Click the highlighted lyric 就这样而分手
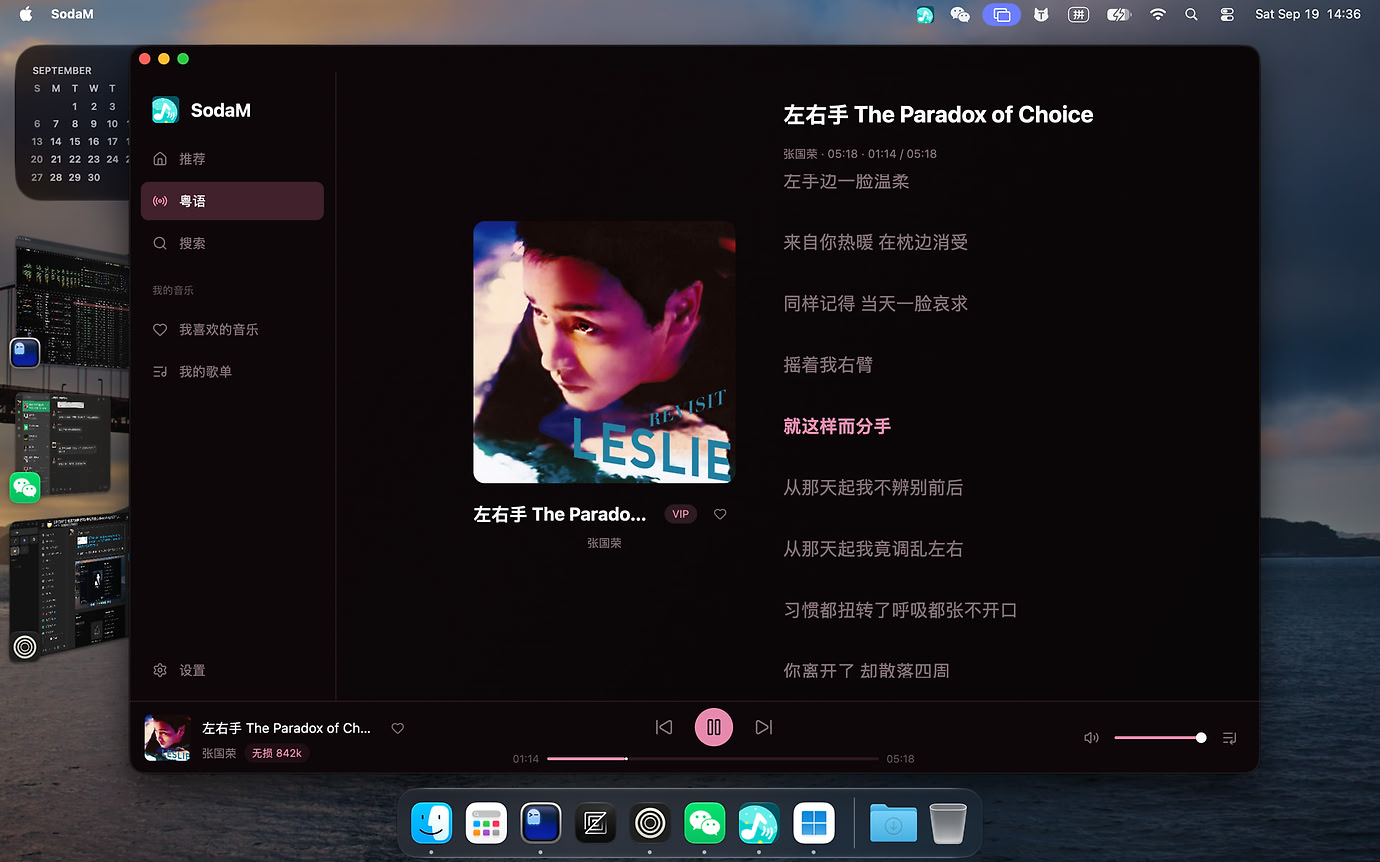This screenshot has height=862, width=1380. (x=837, y=426)
